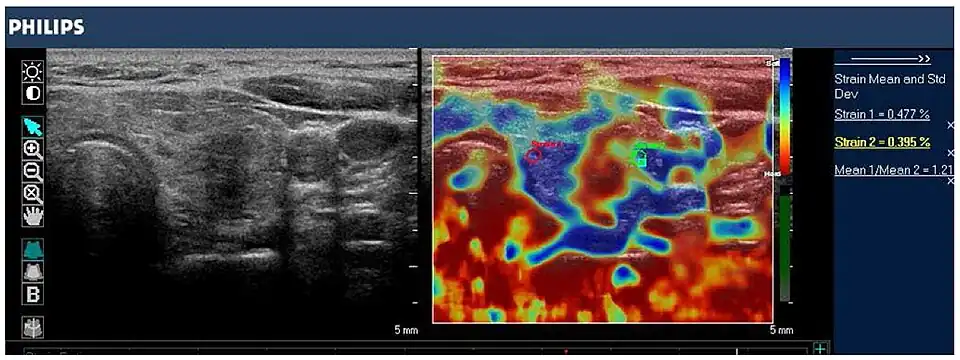Screen dimensions: 960x360
Task: Collapse the results panel double-arrow
Action: pyautogui.click(x=883, y=59)
